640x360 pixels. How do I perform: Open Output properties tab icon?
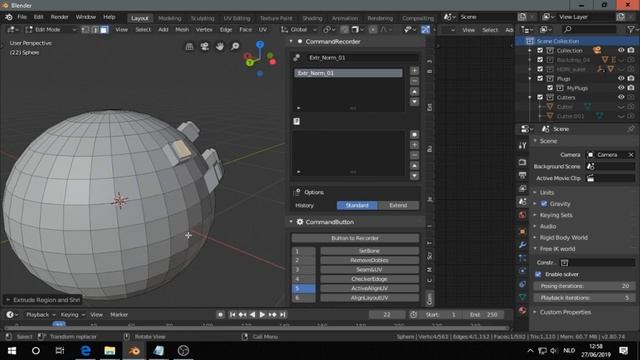coord(522,175)
